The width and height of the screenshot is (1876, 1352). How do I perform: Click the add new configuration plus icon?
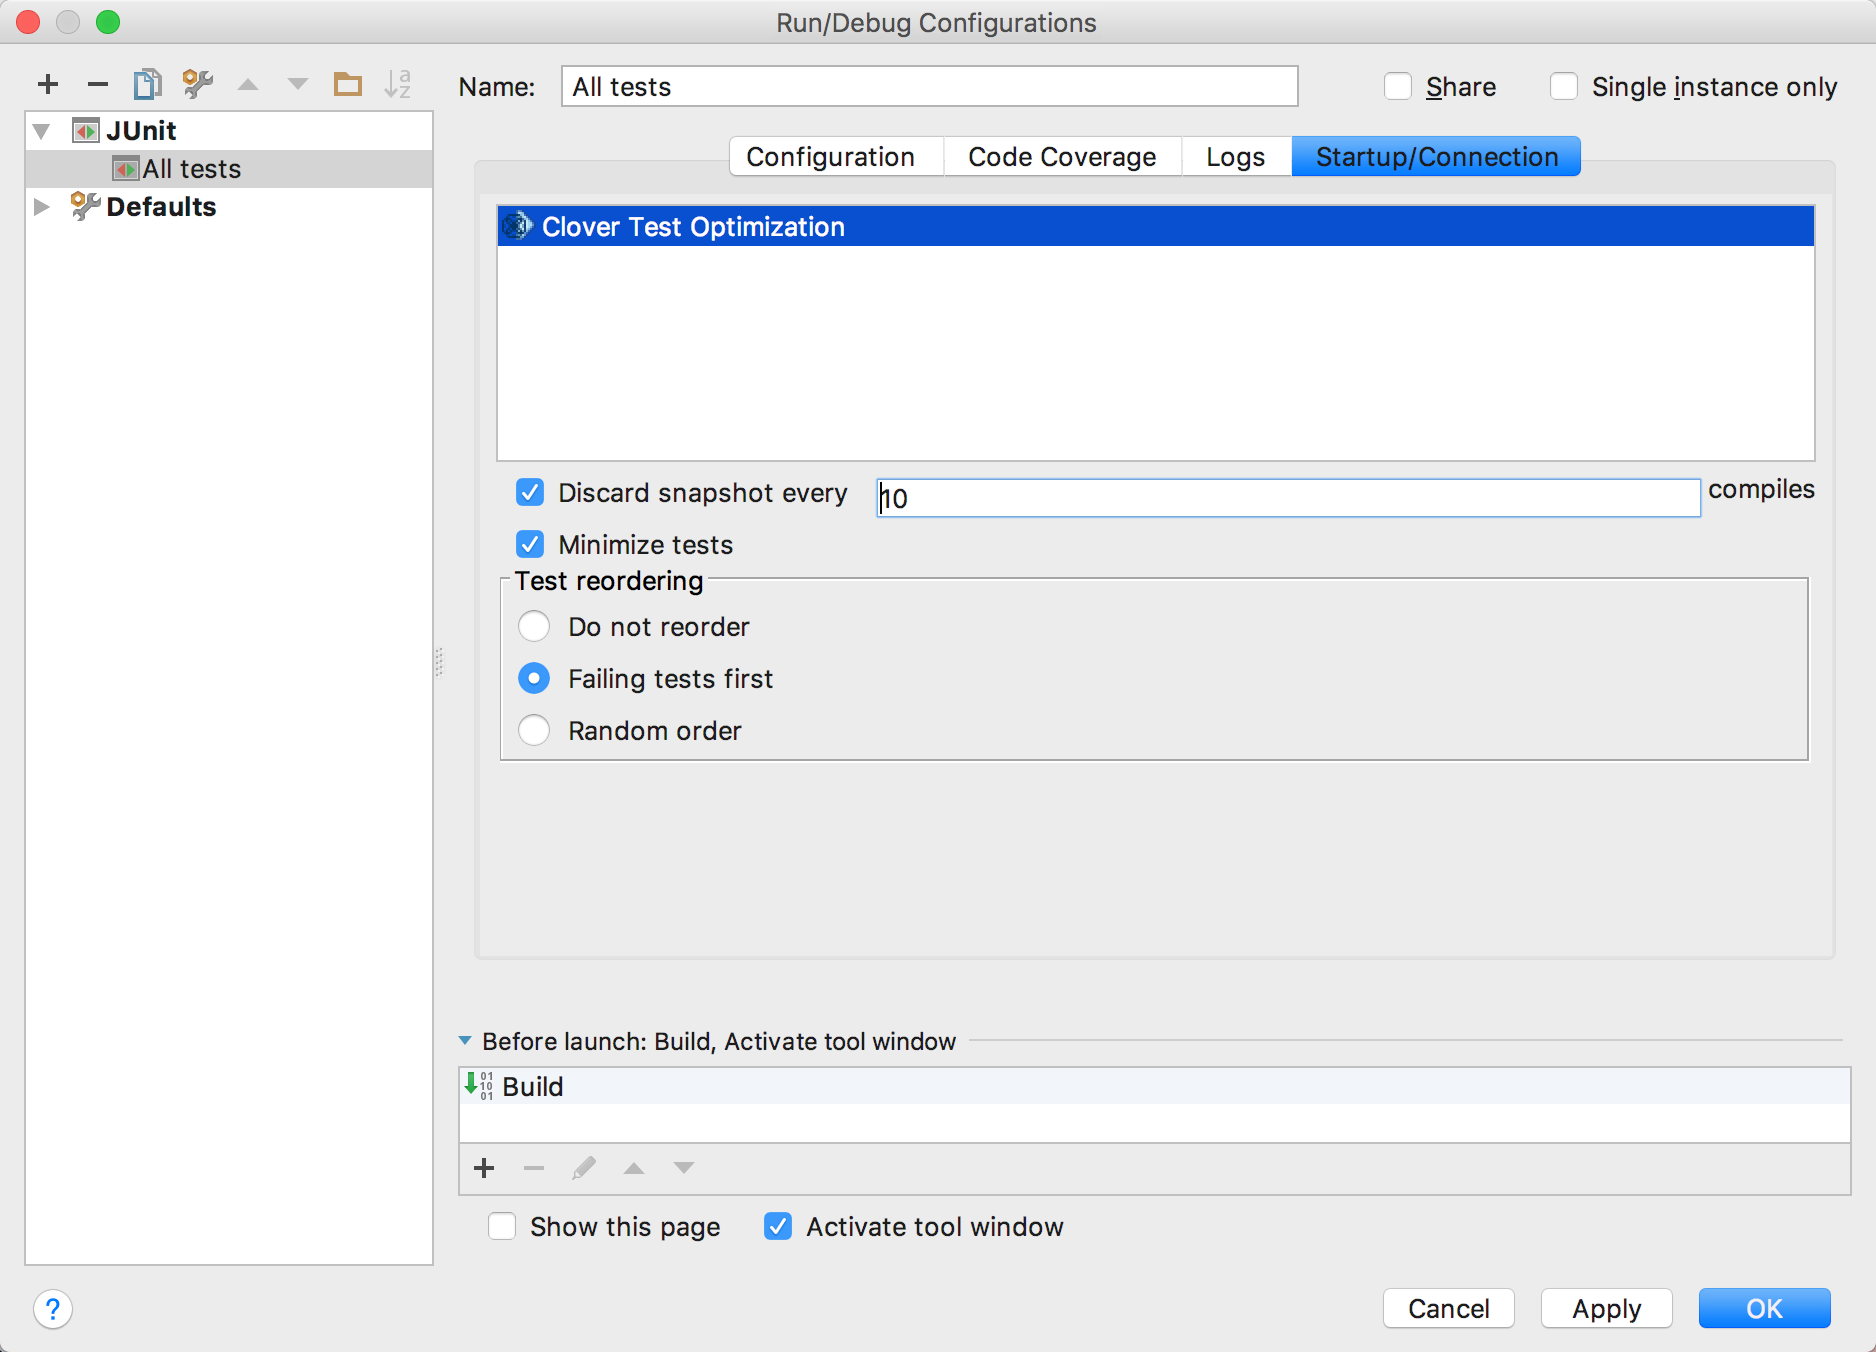pyautogui.click(x=47, y=85)
